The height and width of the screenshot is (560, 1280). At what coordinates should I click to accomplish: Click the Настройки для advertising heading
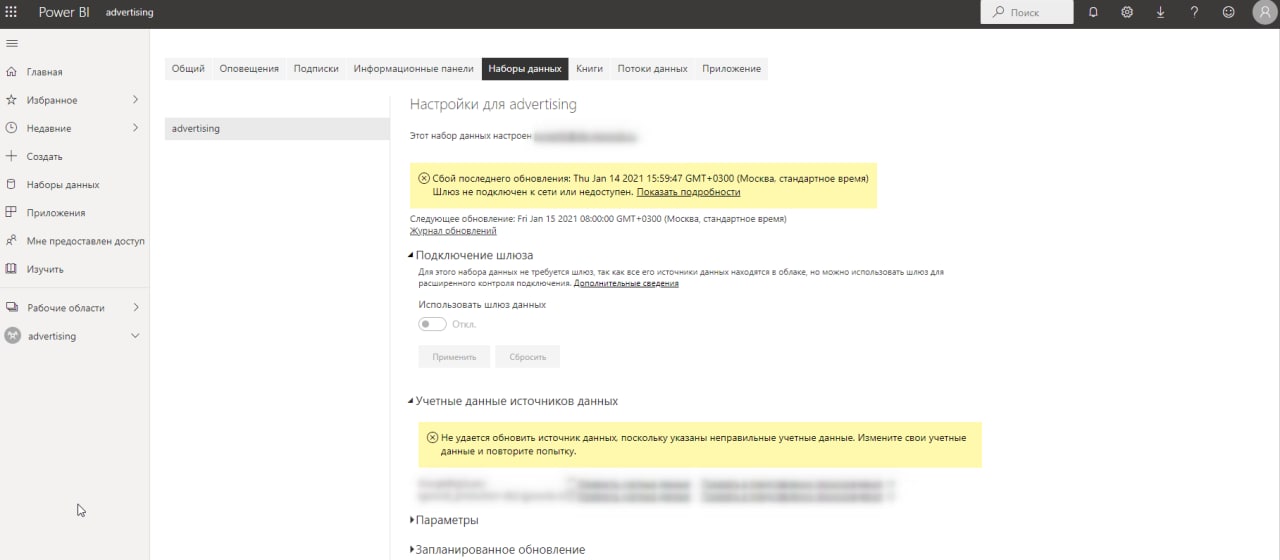click(493, 104)
